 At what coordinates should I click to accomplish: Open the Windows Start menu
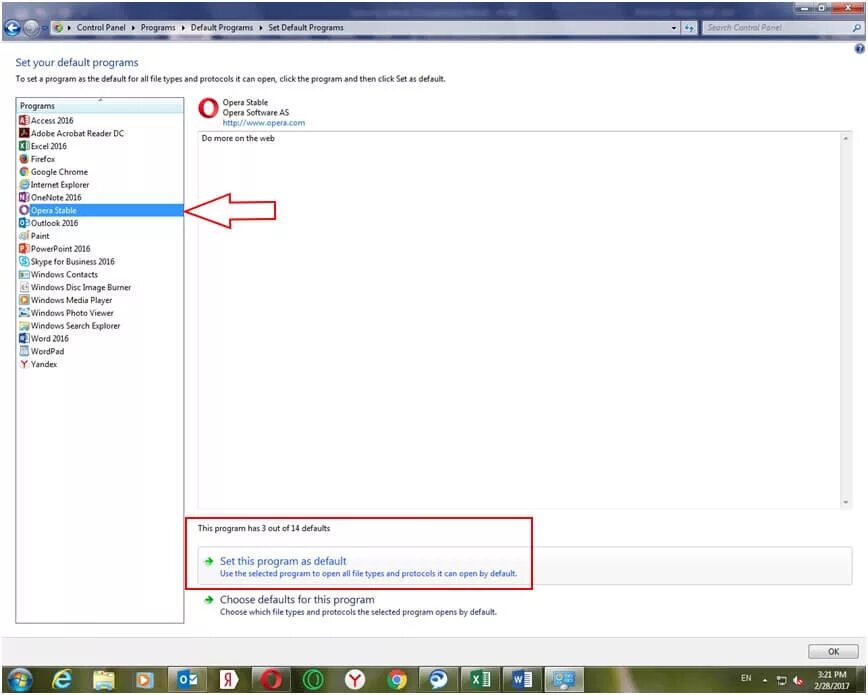pos(19,679)
